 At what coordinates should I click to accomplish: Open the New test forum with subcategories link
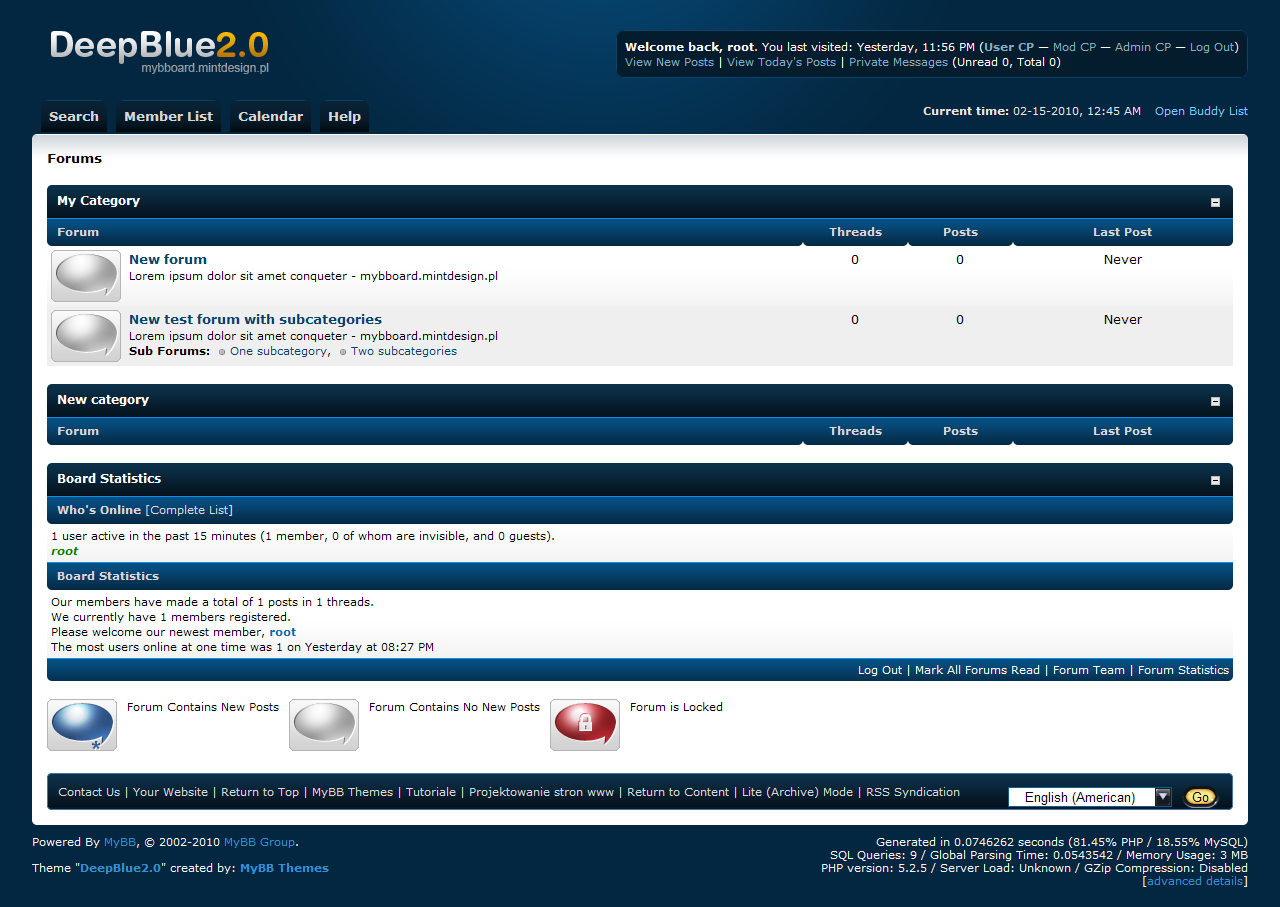pyautogui.click(x=255, y=320)
